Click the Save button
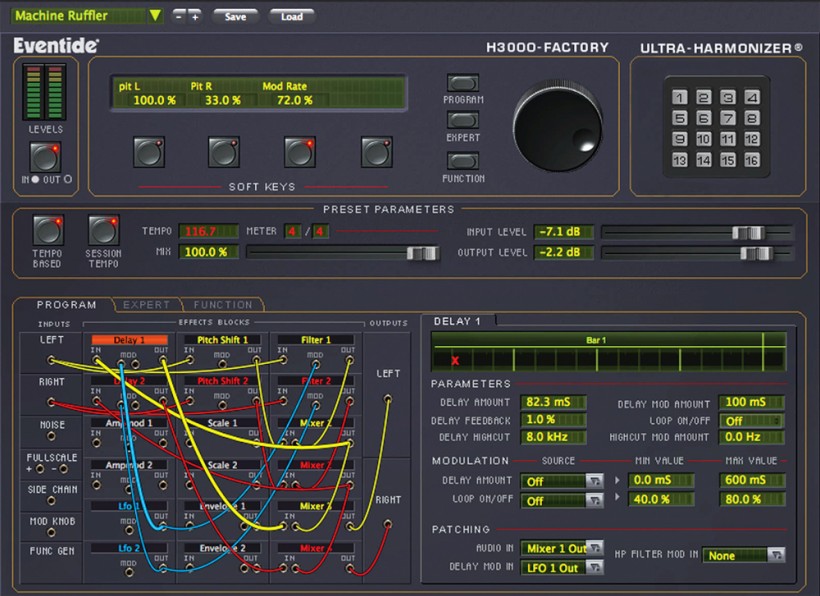The height and width of the screenshot is (596, 820). point(237,15)
